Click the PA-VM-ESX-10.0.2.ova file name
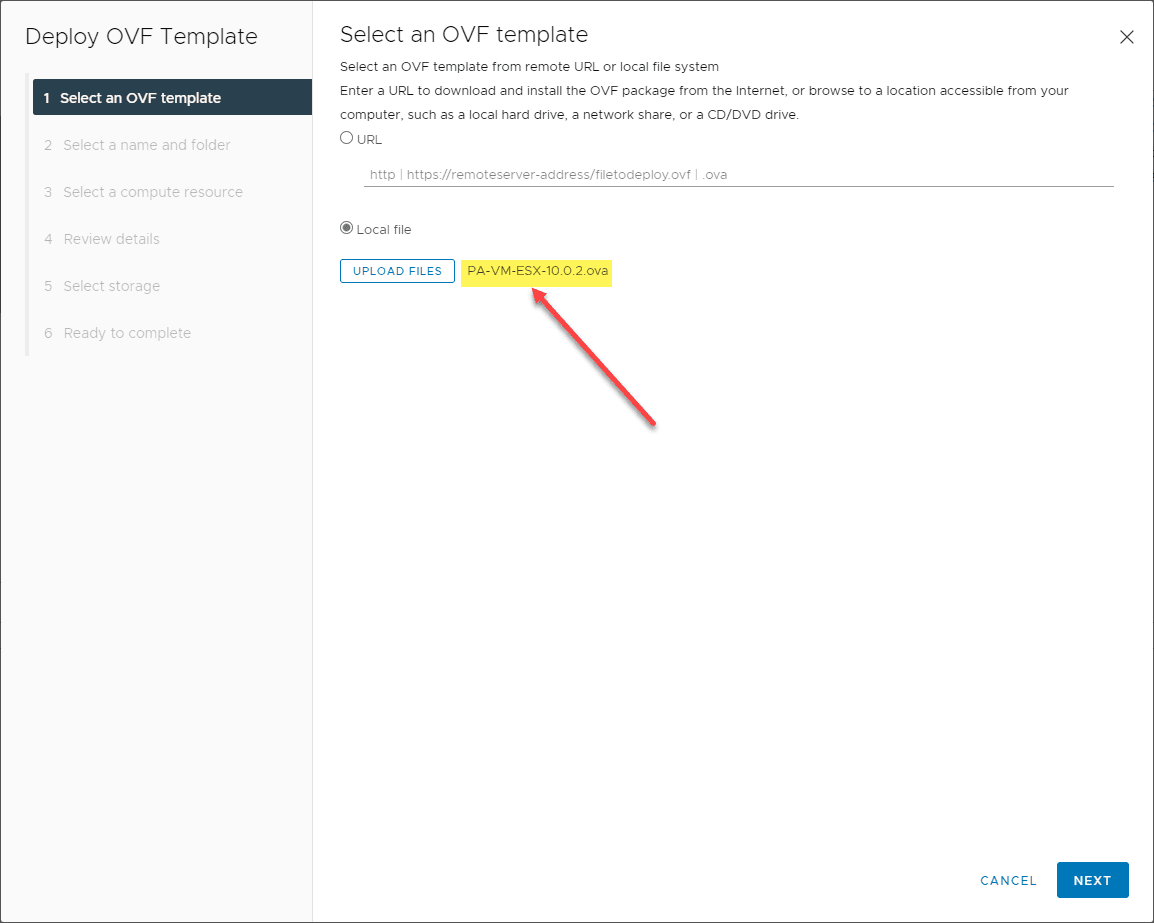Screen dimensions: 1154x923 coord(537,271)
